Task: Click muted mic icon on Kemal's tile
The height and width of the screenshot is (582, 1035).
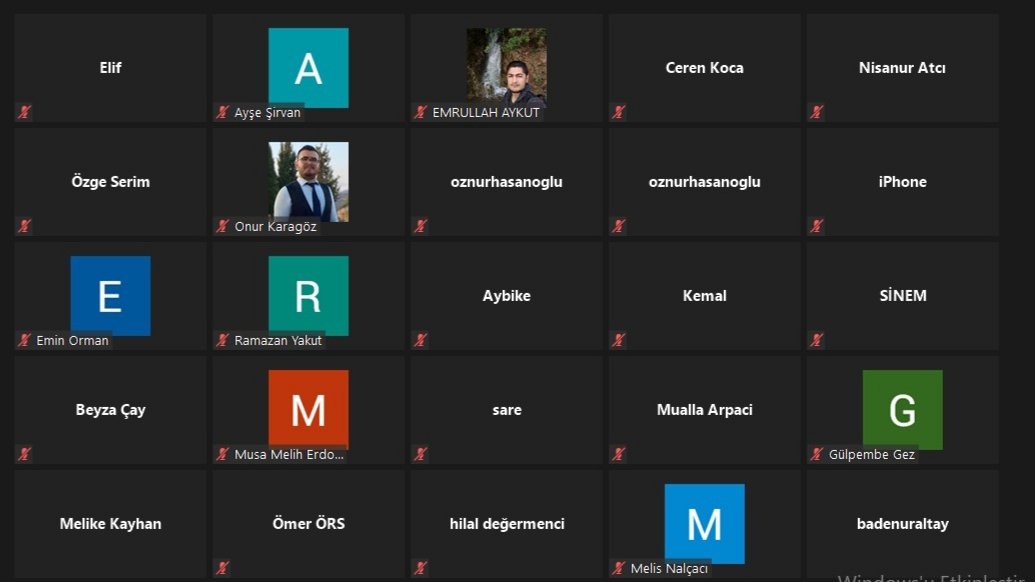Action: tap(618, 340)
